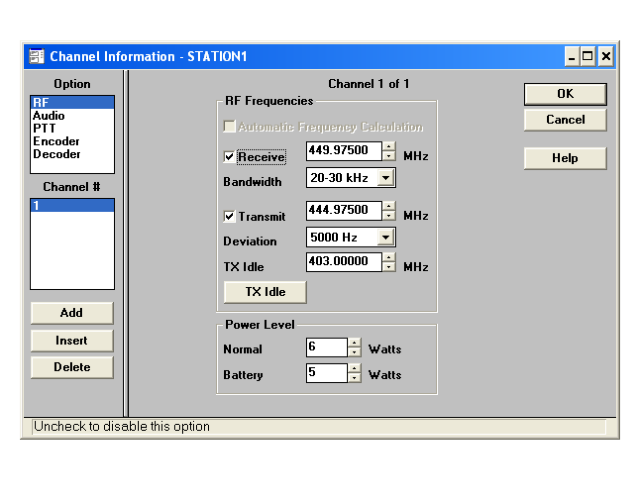Screen dimensions: 640x480
Task: Select Audio in the Option list
Action: [49, 116]
